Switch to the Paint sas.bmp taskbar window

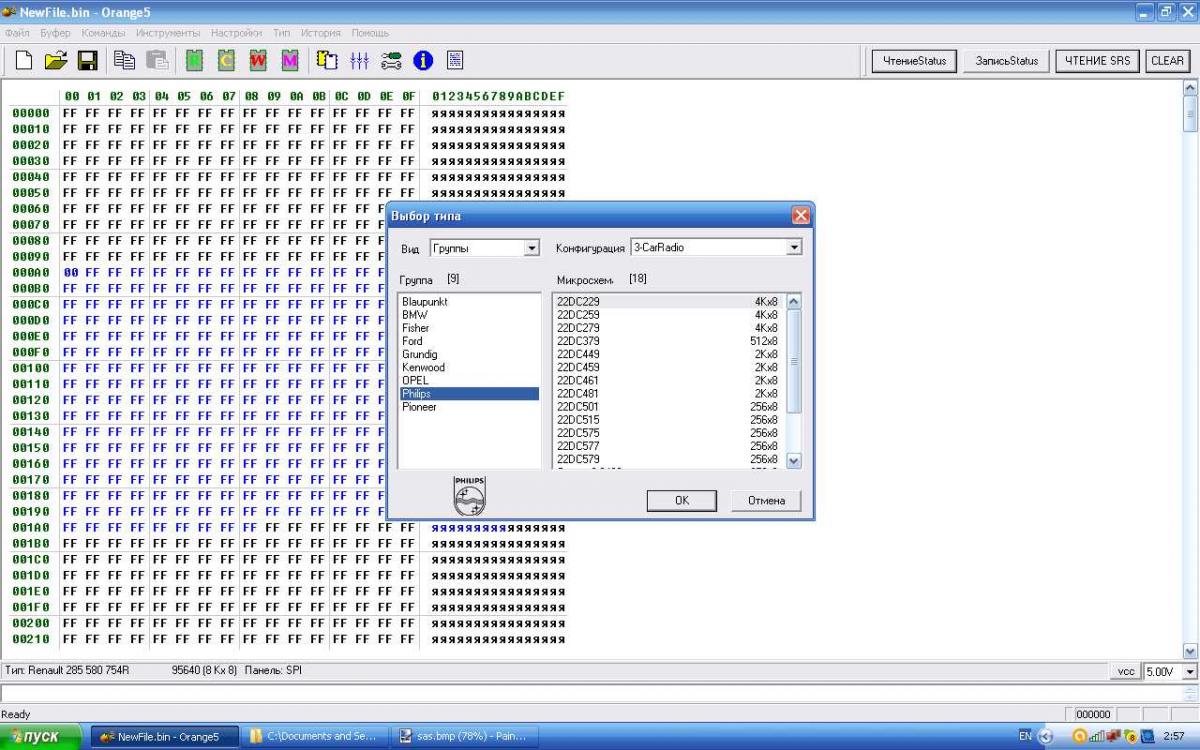tap(465, 736)
